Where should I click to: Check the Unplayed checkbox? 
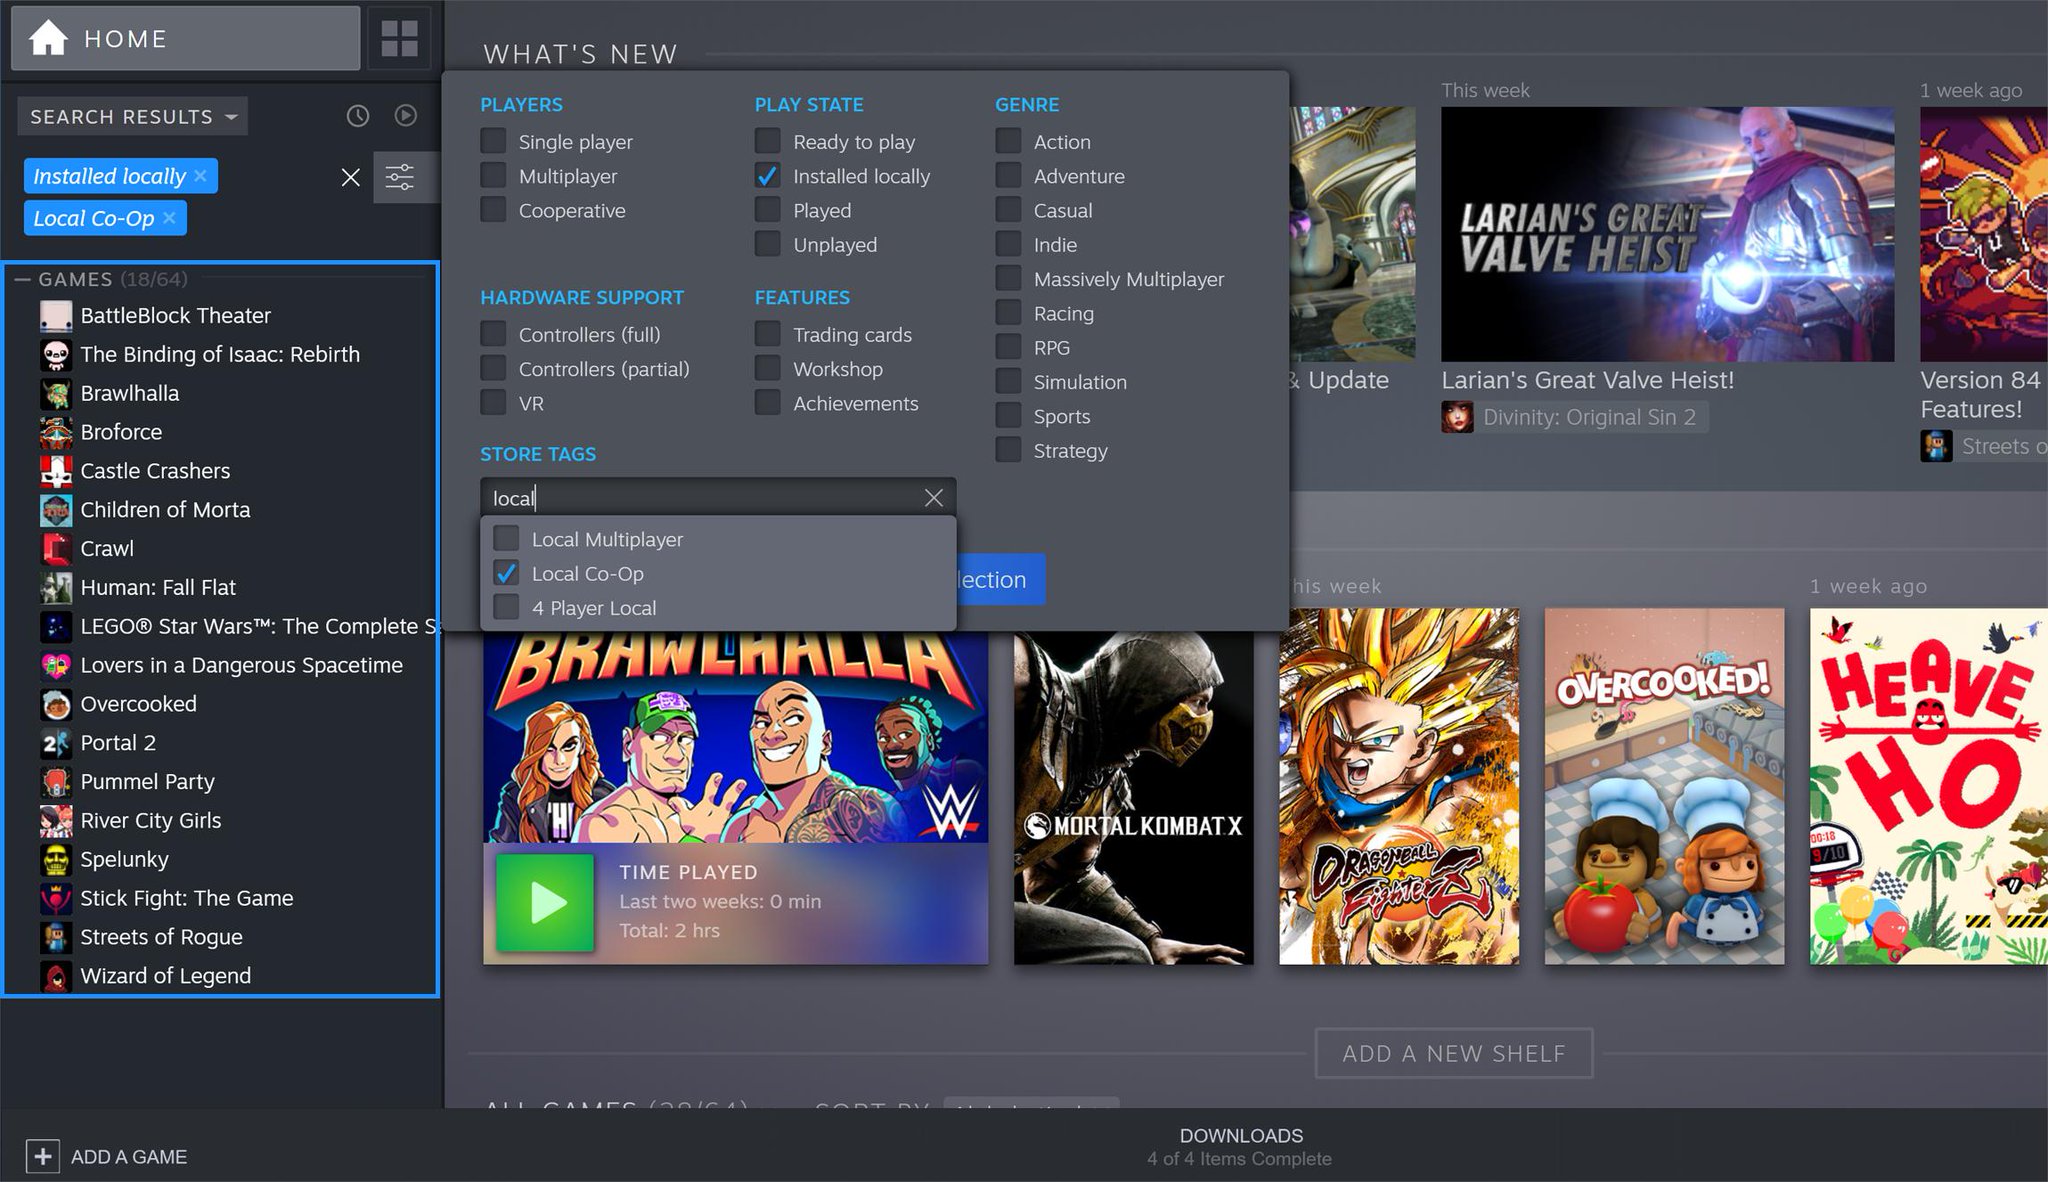[x=767, y=244]
